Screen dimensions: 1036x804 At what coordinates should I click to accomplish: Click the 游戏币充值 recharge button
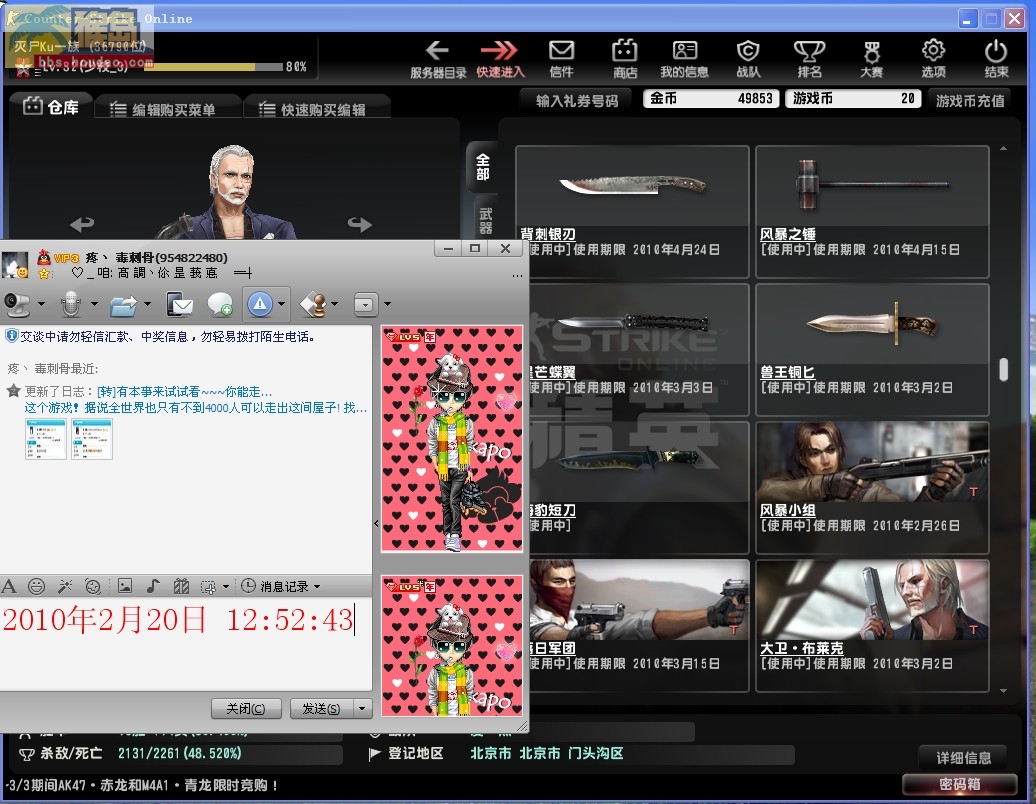coord(970,100)
